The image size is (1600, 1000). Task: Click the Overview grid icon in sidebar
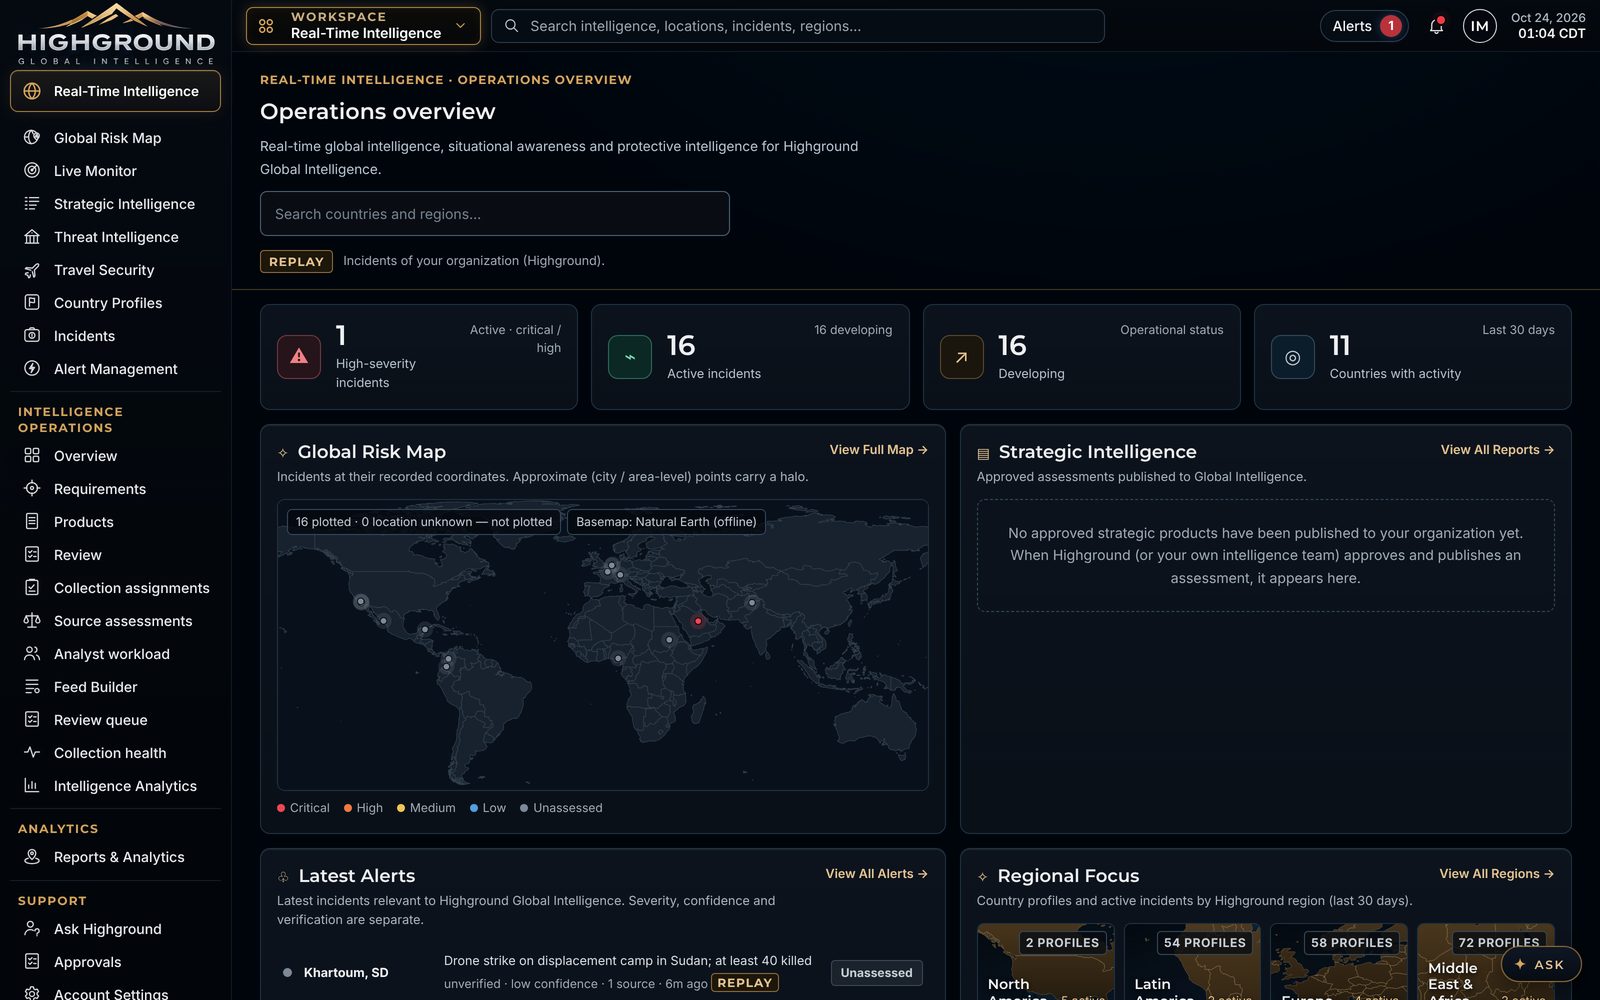pyautogui.click(x=32, y=456)
